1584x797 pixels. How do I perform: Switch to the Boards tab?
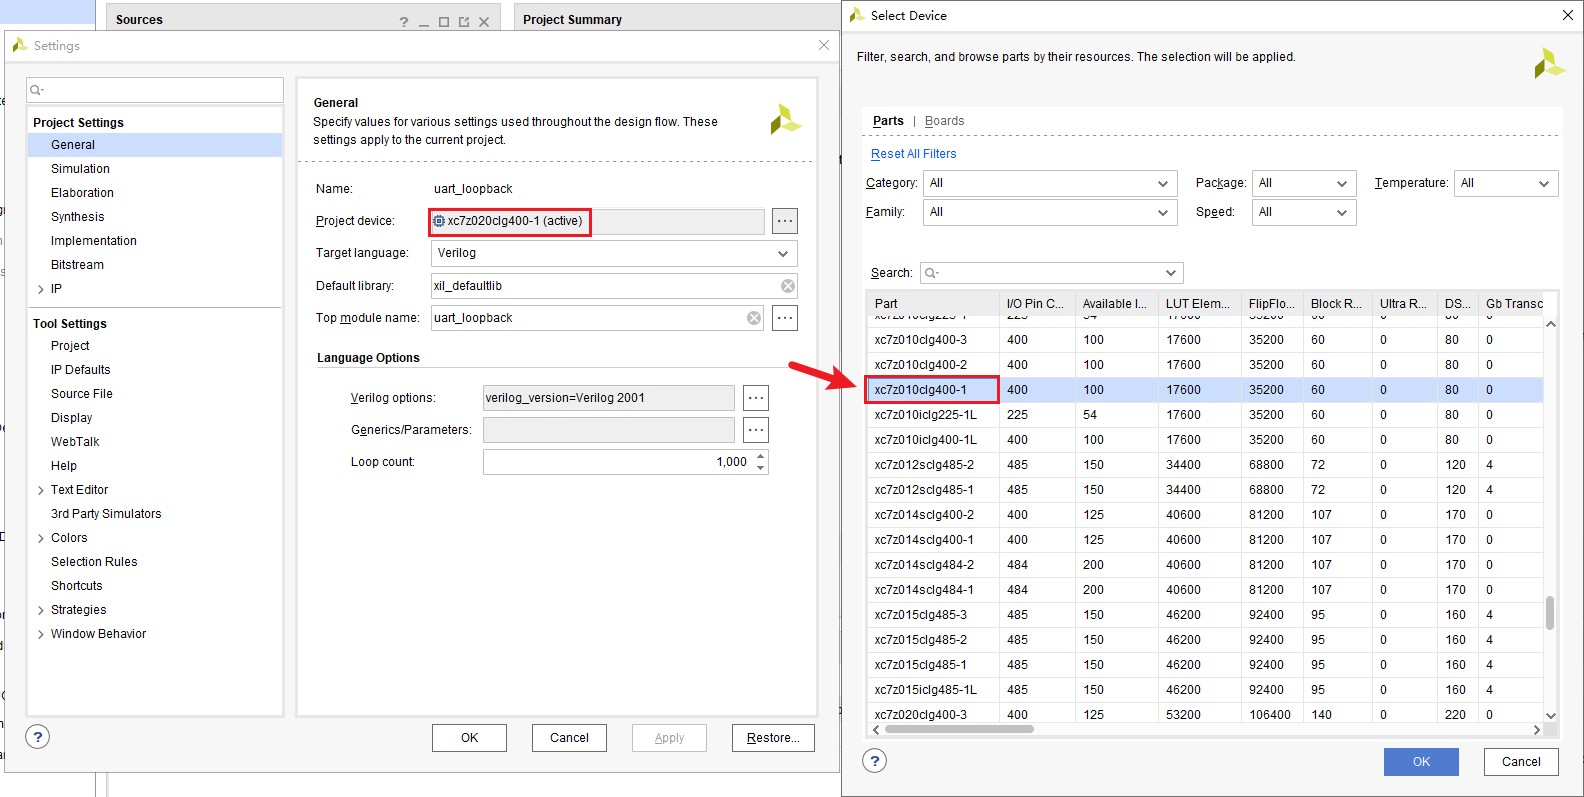point(944,121)
